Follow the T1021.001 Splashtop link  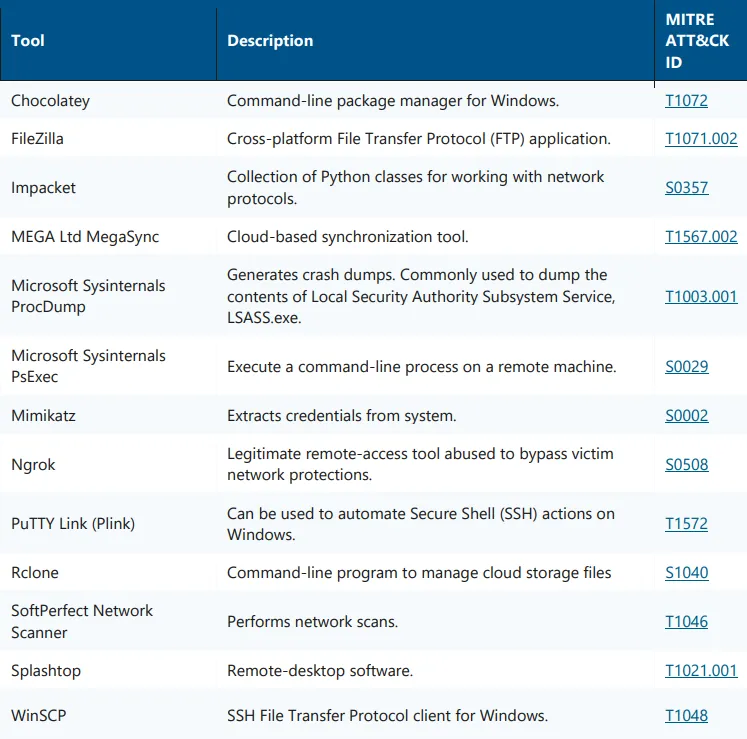pyautogui.click(x=701, y=670)
